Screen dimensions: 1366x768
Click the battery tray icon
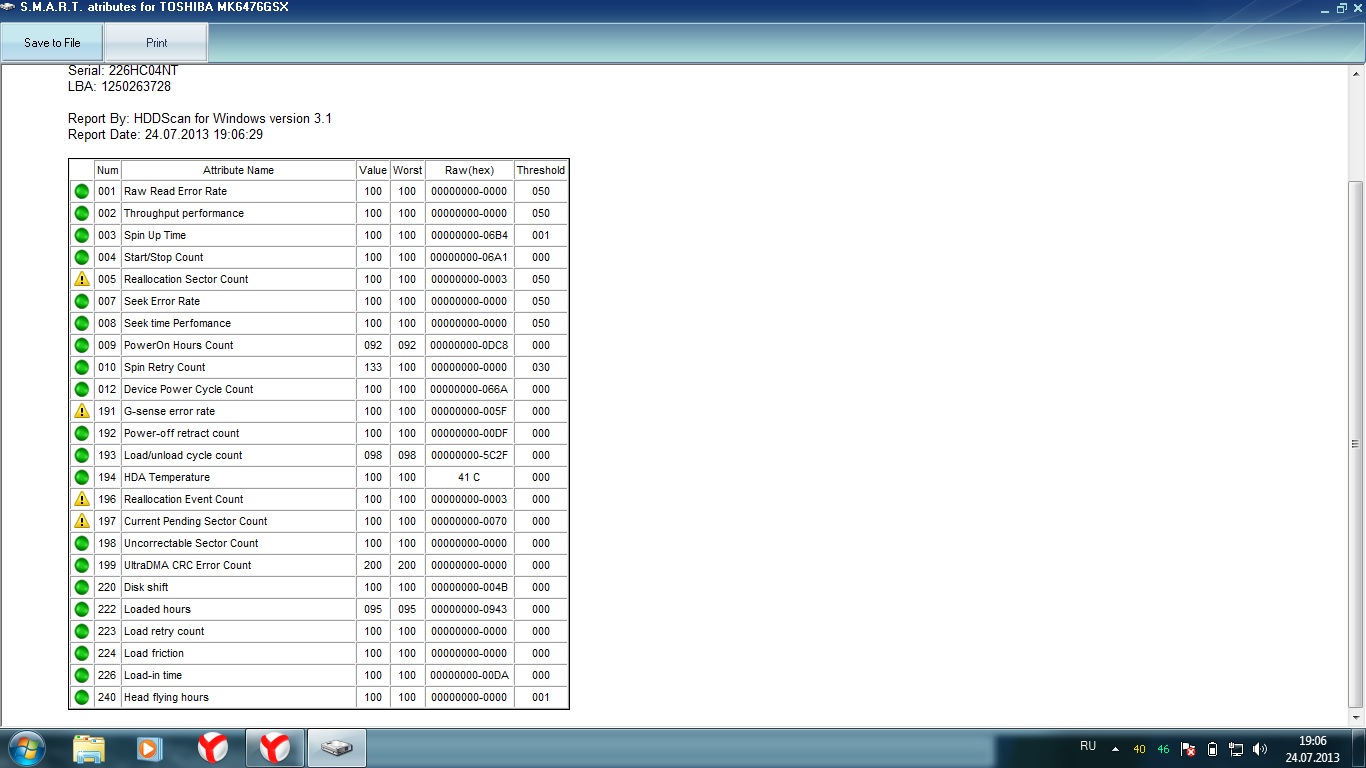click(1212, 749)
